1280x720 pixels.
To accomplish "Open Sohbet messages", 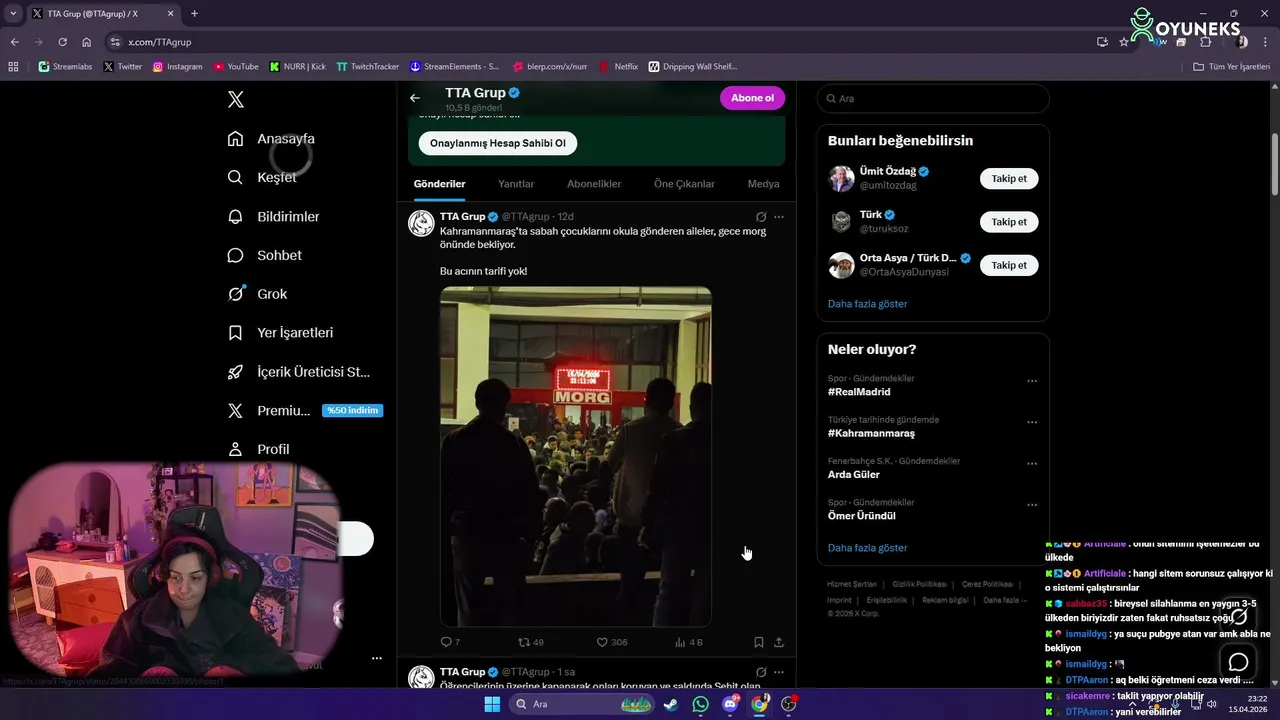I will [x=264, y=255].
